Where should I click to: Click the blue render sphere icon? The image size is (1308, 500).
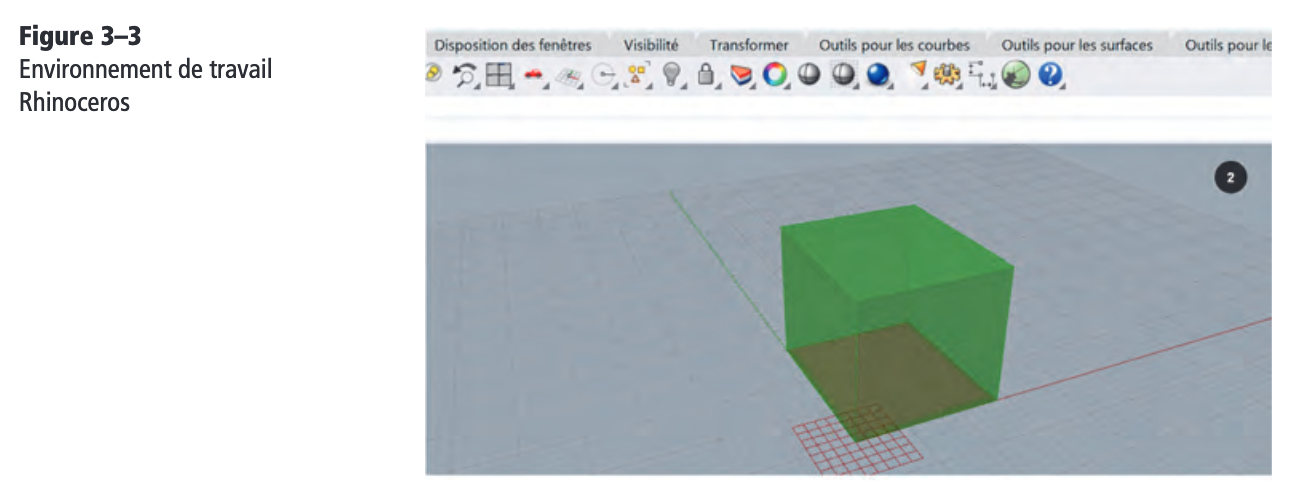tap(878, 75)
